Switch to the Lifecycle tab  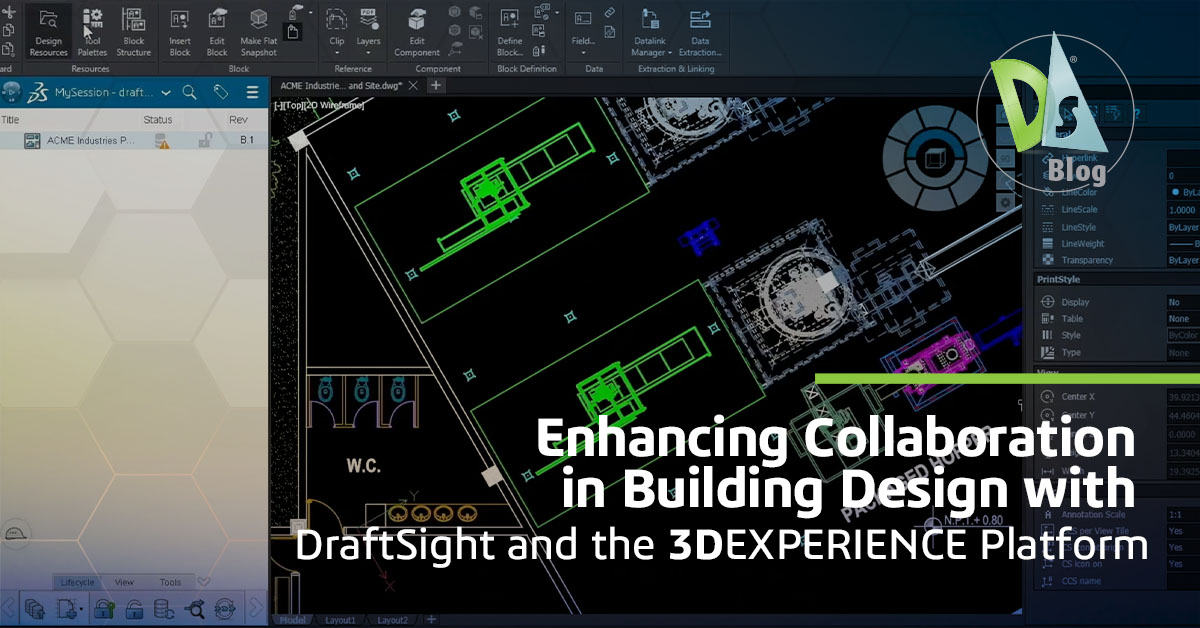click(x=78, y=582)
